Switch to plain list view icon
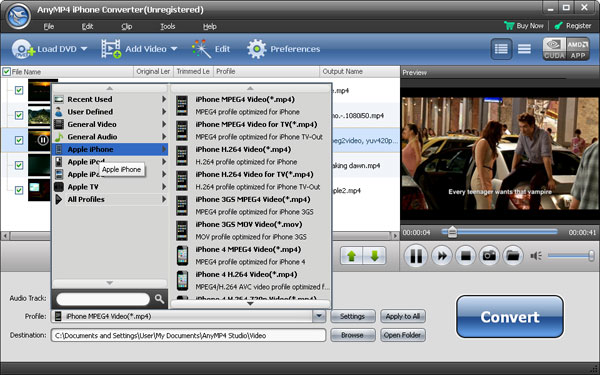 click(524, 49)
